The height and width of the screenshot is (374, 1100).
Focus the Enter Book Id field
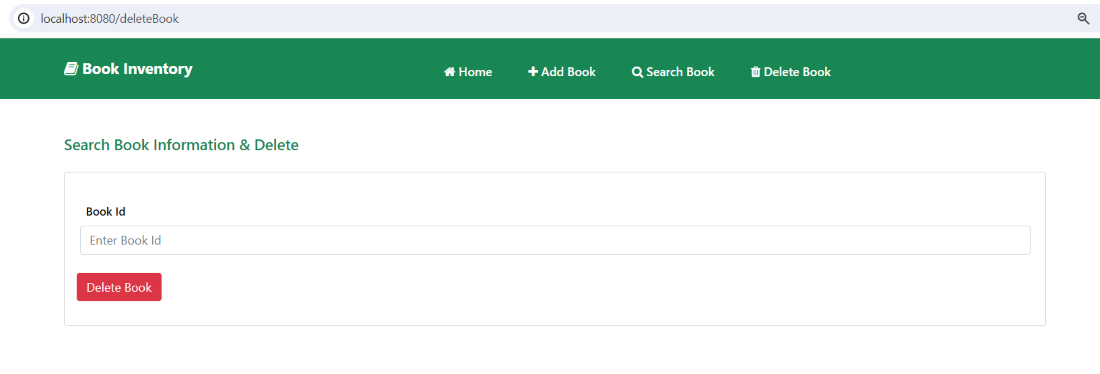click(x=555, y=240)
